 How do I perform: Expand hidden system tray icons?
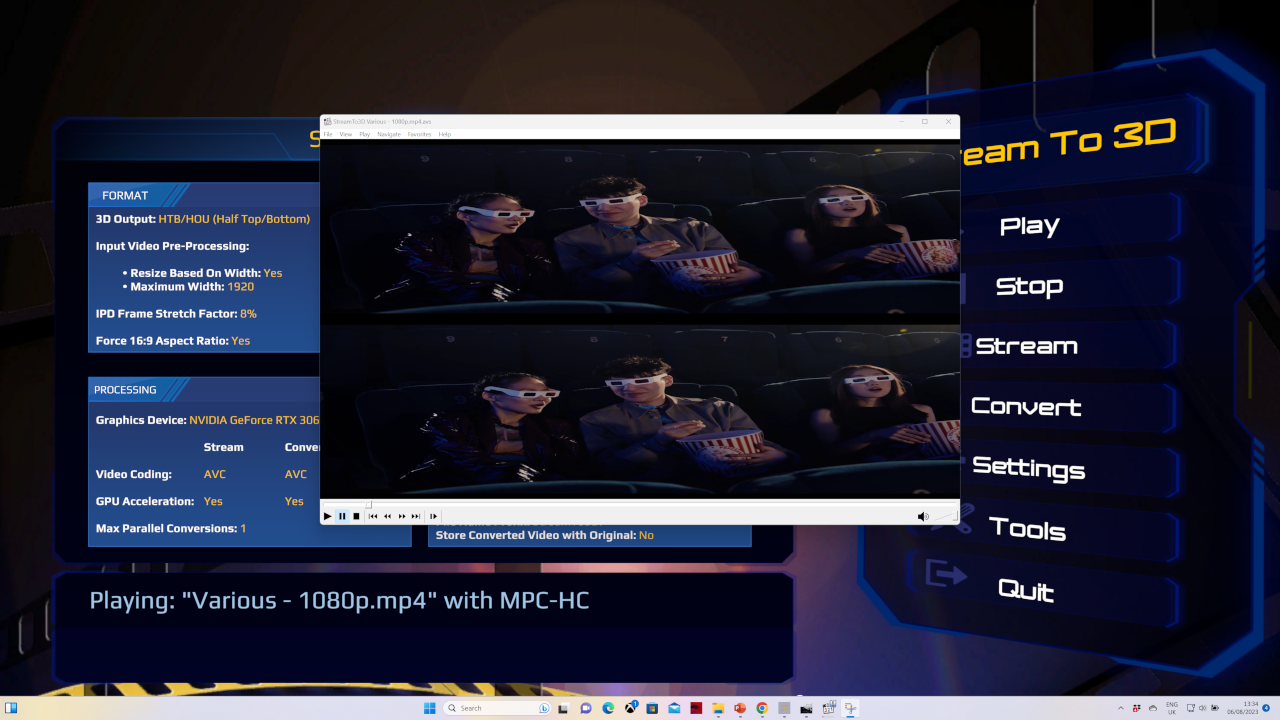(x=1121, y=708)
